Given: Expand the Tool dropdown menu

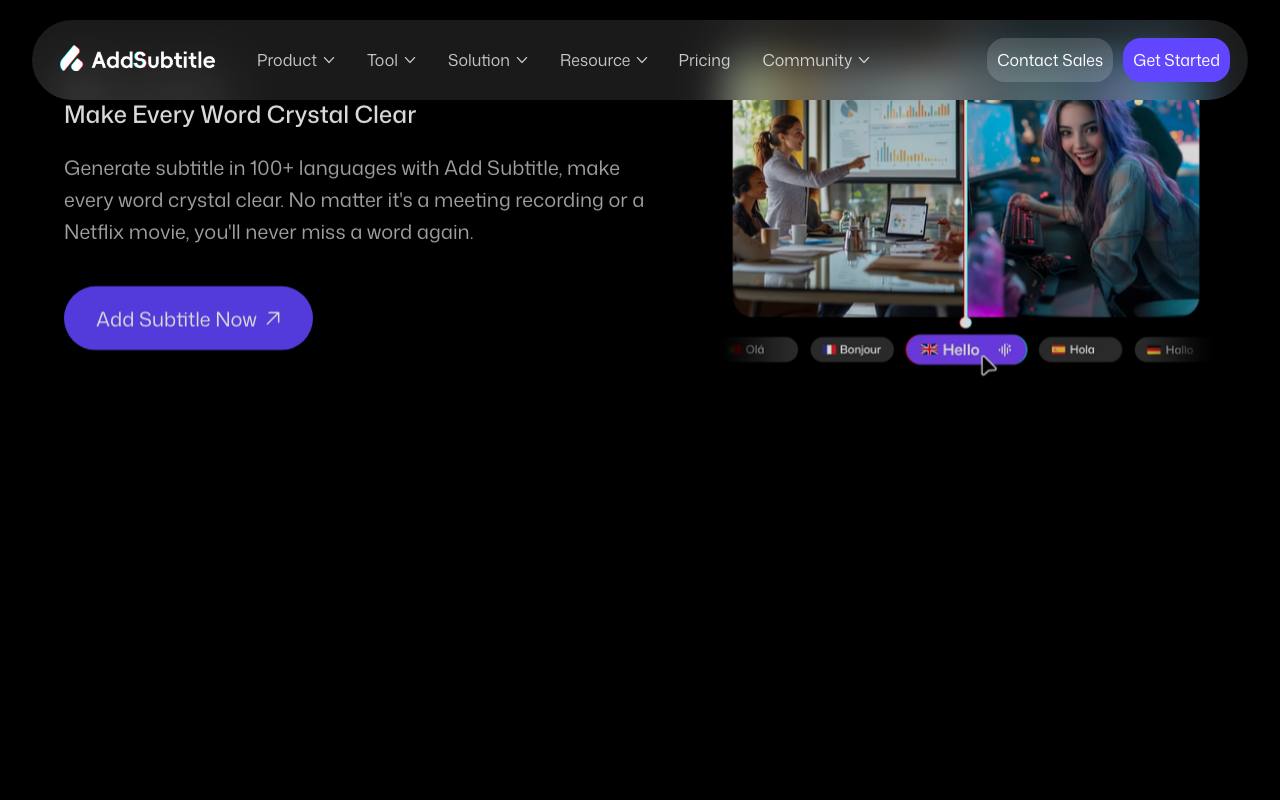Looking at the screenshot, I should [x=391, y=60].
